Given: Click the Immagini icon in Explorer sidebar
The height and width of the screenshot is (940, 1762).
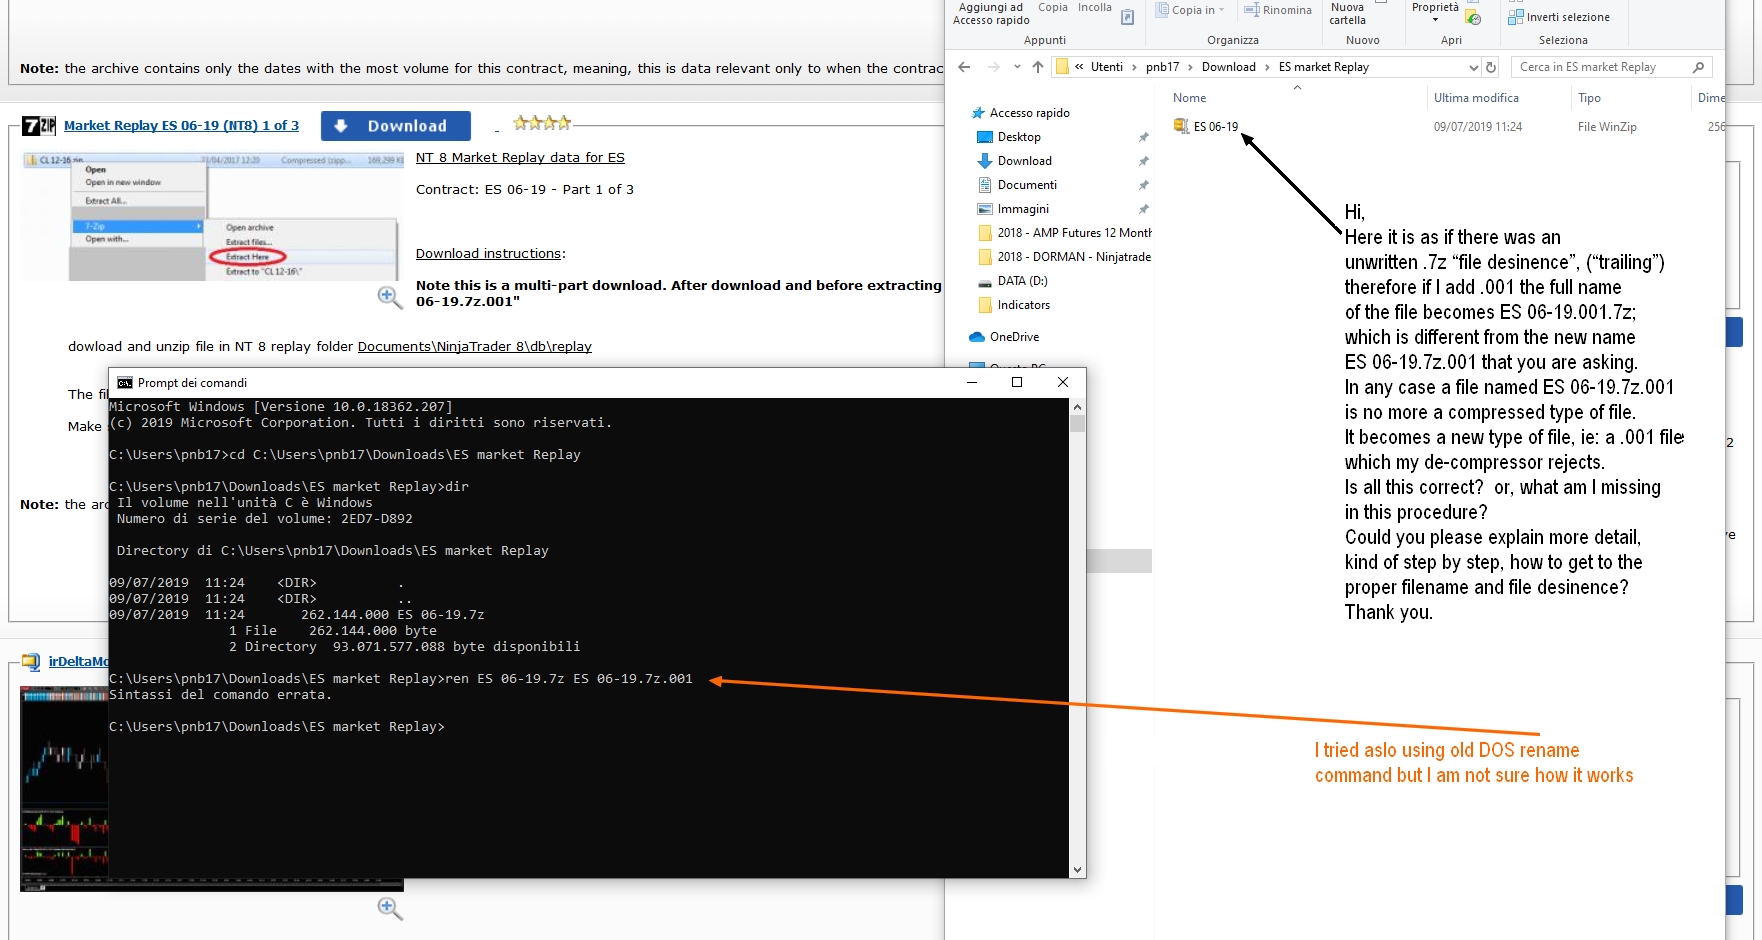Looking at the screenshot, I should tap(985, 209).
